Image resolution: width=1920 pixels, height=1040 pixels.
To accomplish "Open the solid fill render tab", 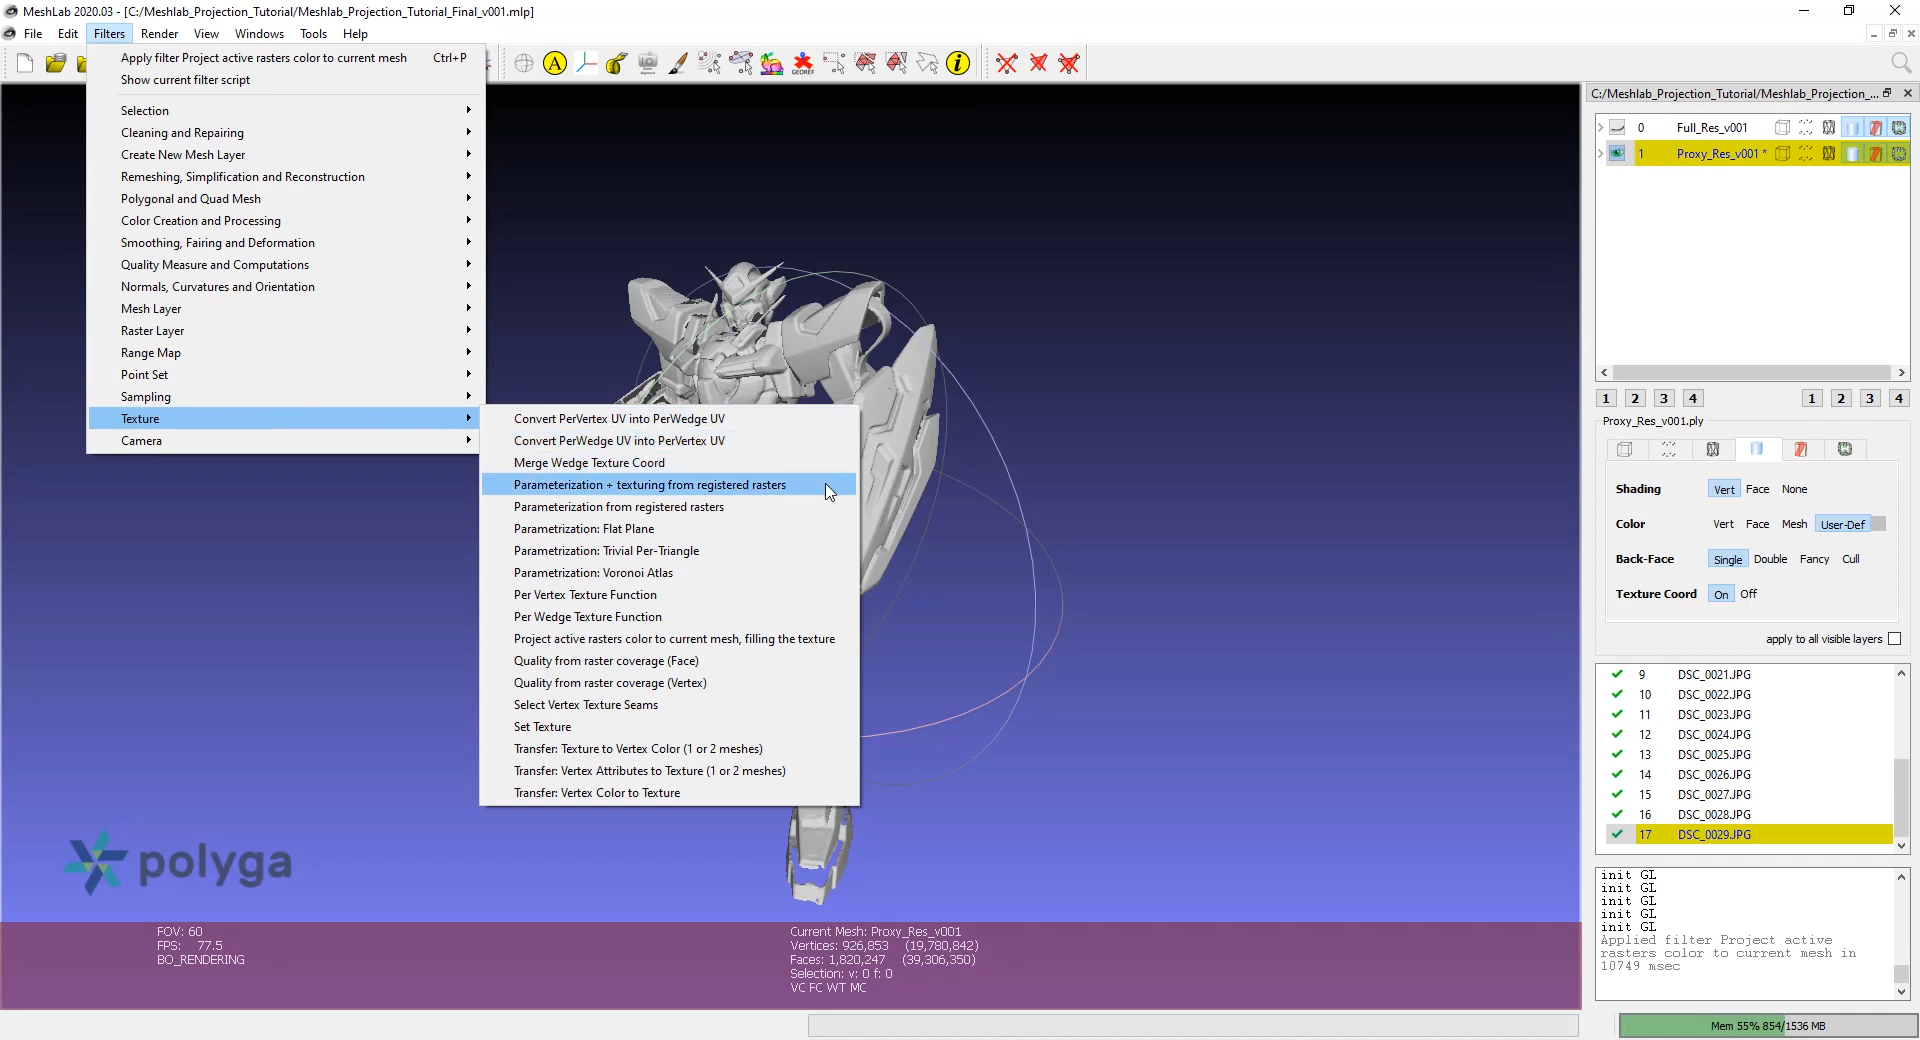I will pos(1756,449).
